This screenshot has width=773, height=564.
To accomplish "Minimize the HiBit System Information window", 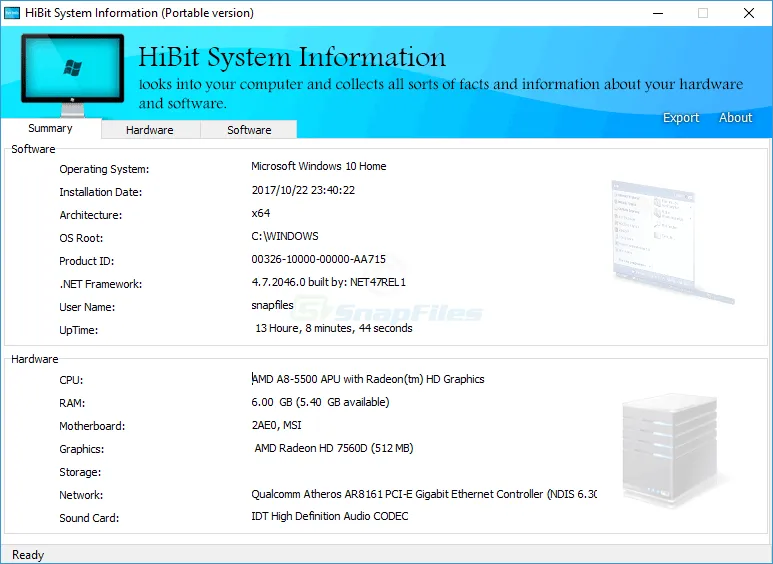I will [x=658, y=13].
